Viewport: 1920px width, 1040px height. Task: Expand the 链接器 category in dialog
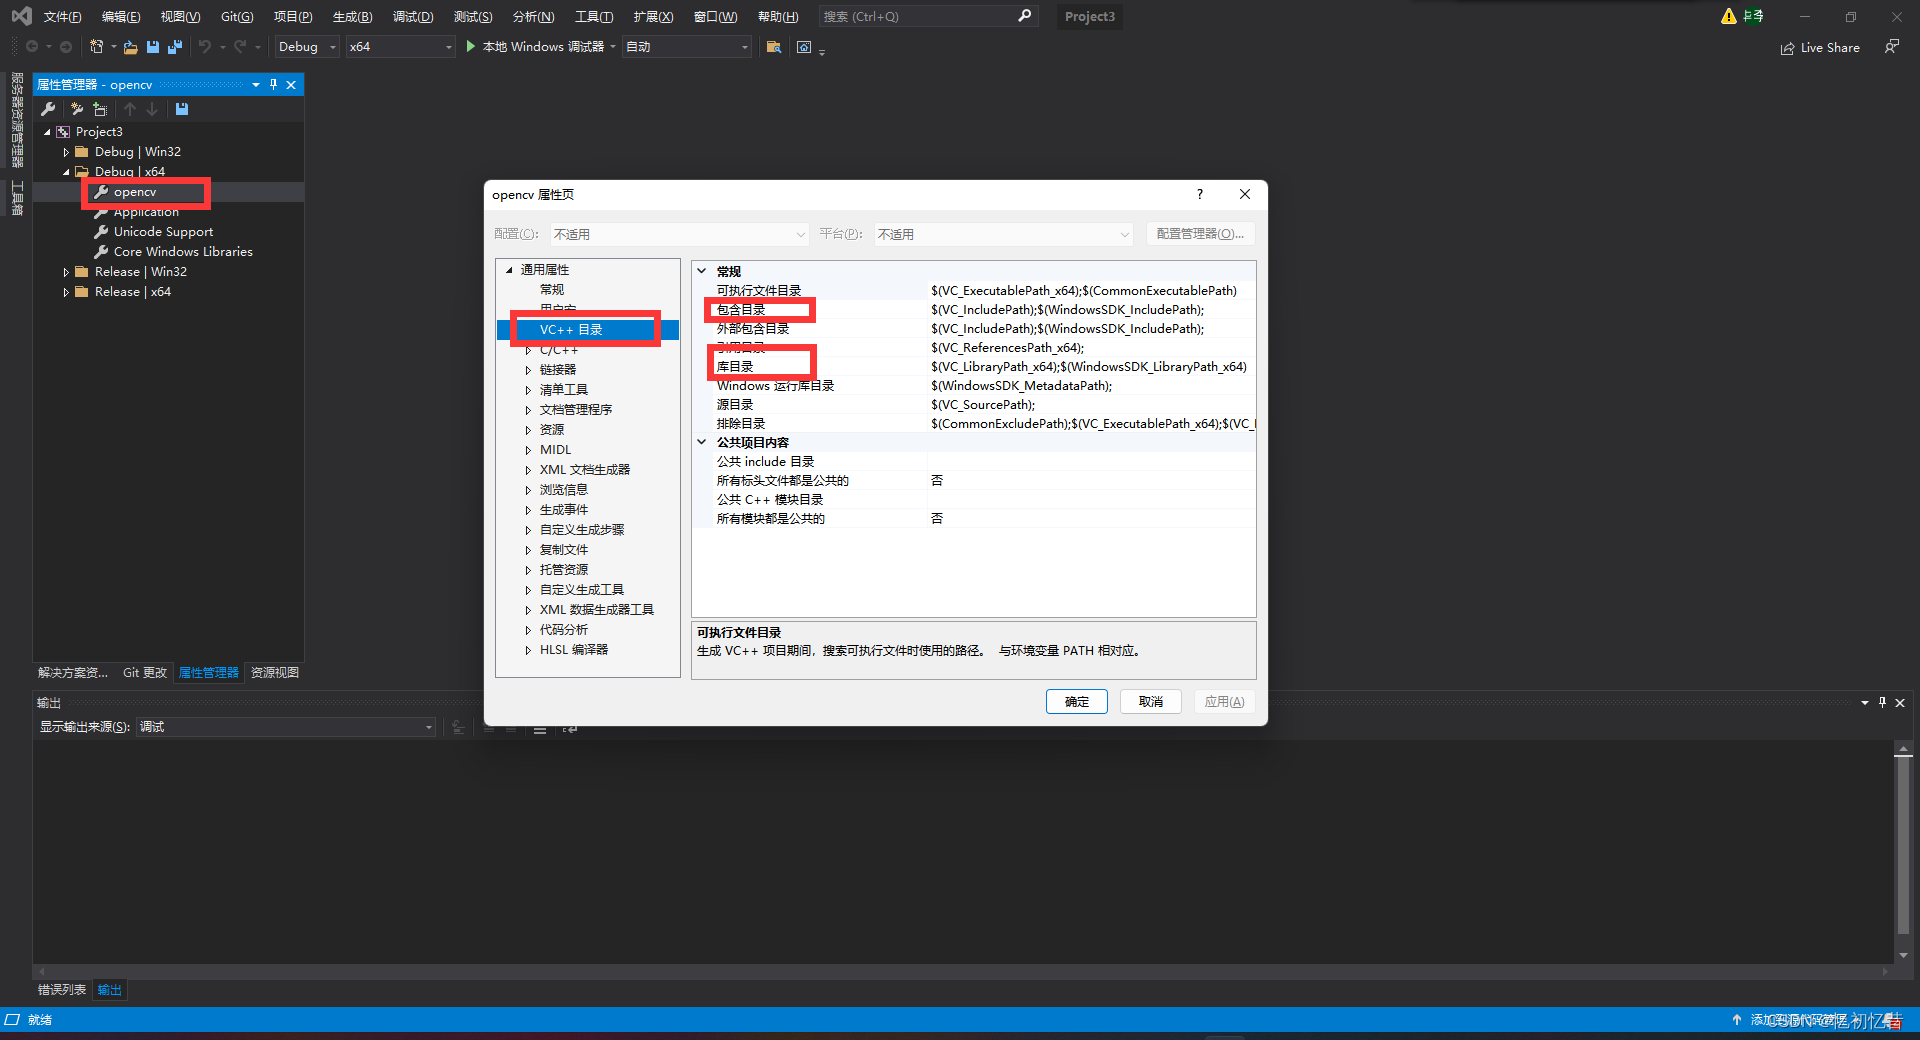(x=528, y=370)
